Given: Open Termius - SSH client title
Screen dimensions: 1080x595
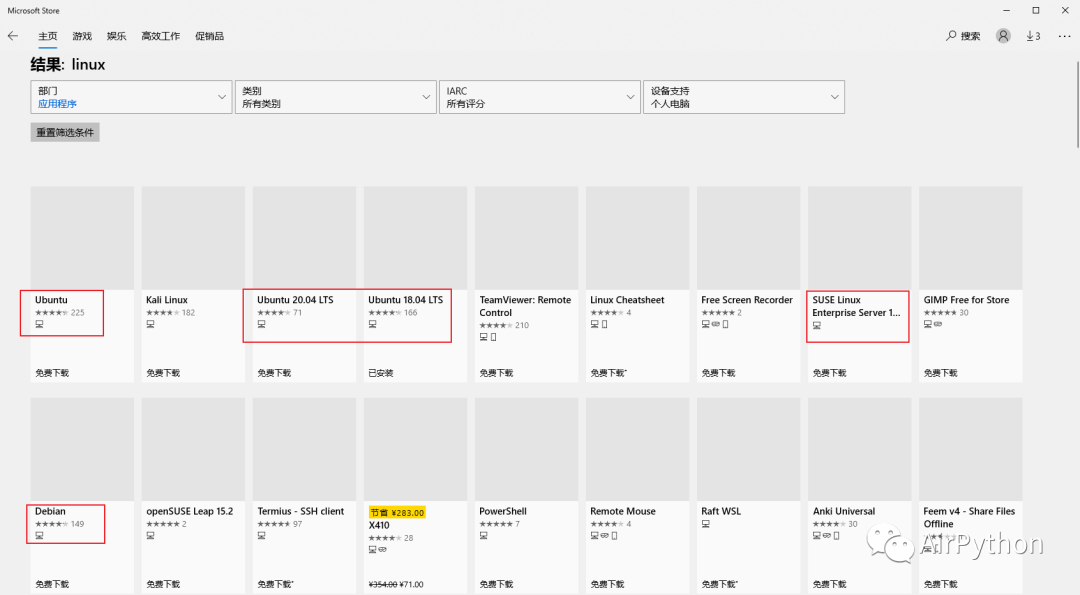Looking at the screenshot, I should (x=300, y=511).
